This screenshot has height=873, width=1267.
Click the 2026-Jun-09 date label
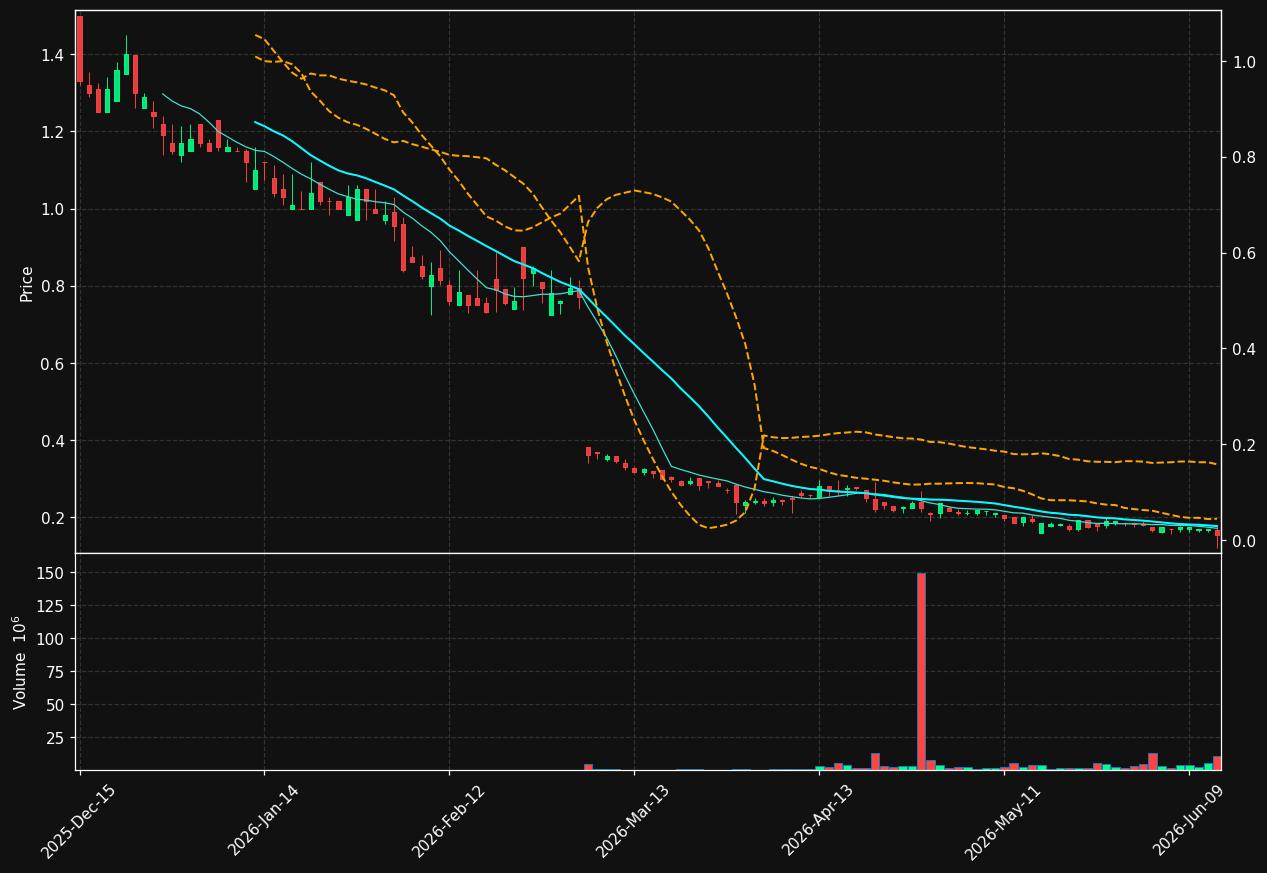tap(1188, 821)
